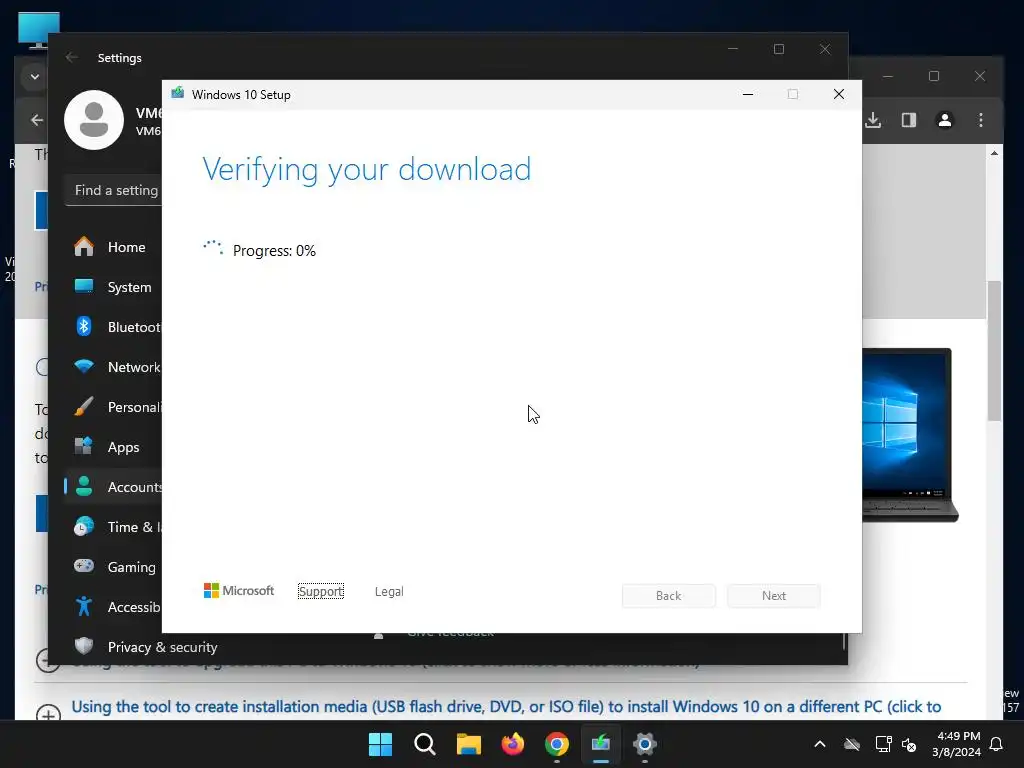
Task: Open the browser profile icon
Action: click(x=945, y=120)
